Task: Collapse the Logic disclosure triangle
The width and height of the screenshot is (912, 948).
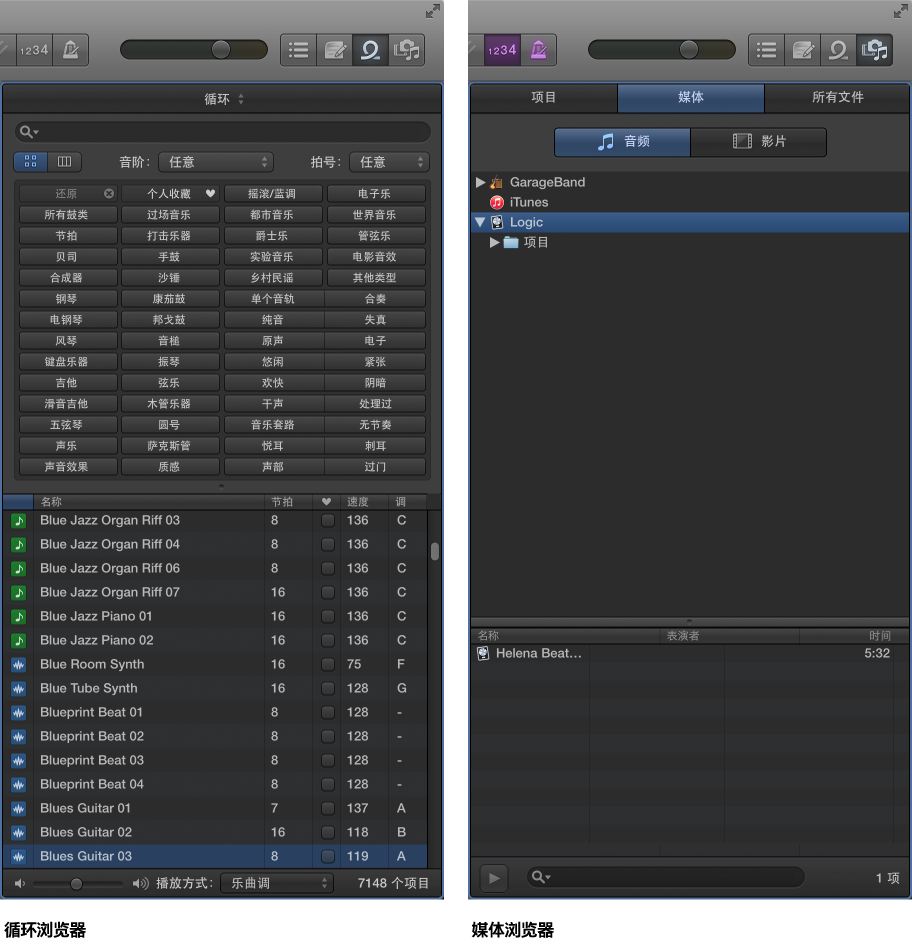Action: (481, 222)
